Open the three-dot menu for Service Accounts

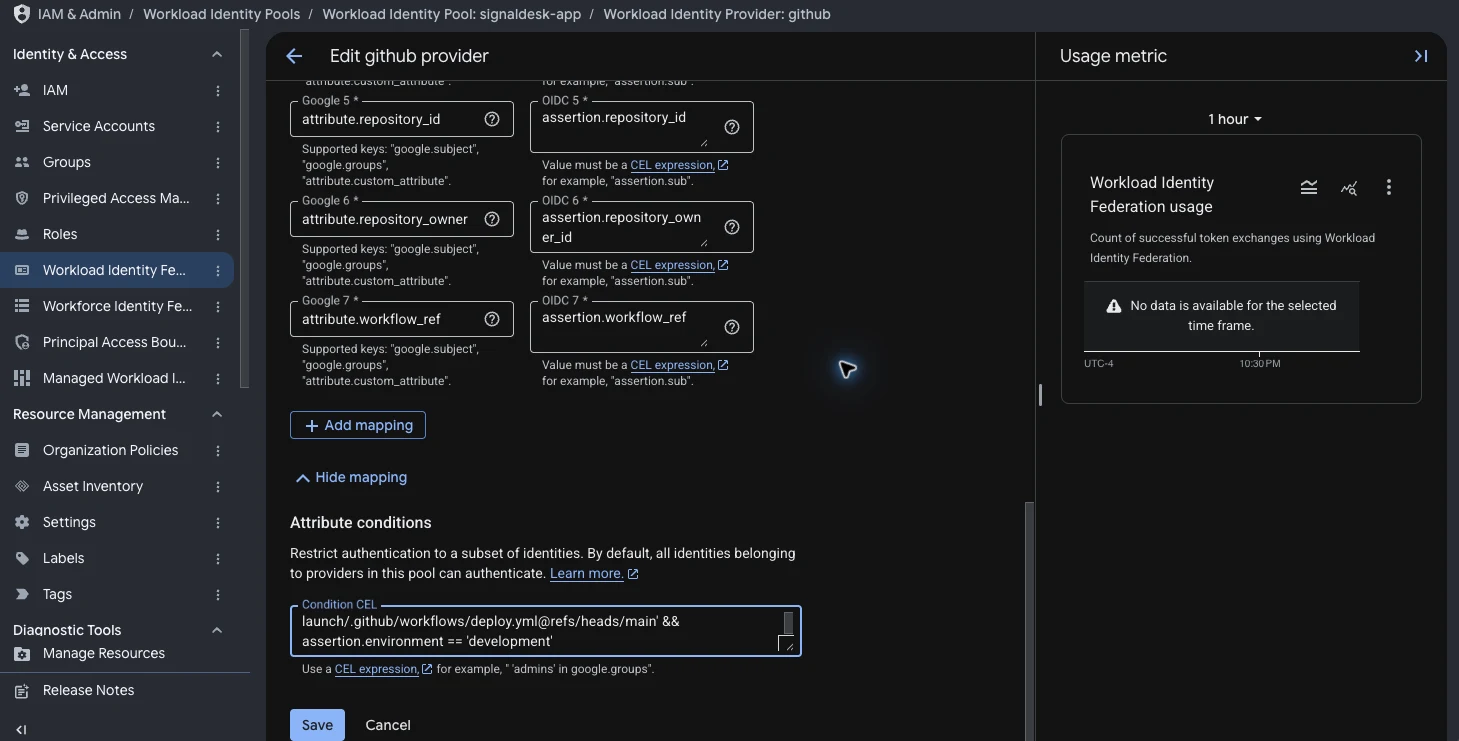(218, 126)
